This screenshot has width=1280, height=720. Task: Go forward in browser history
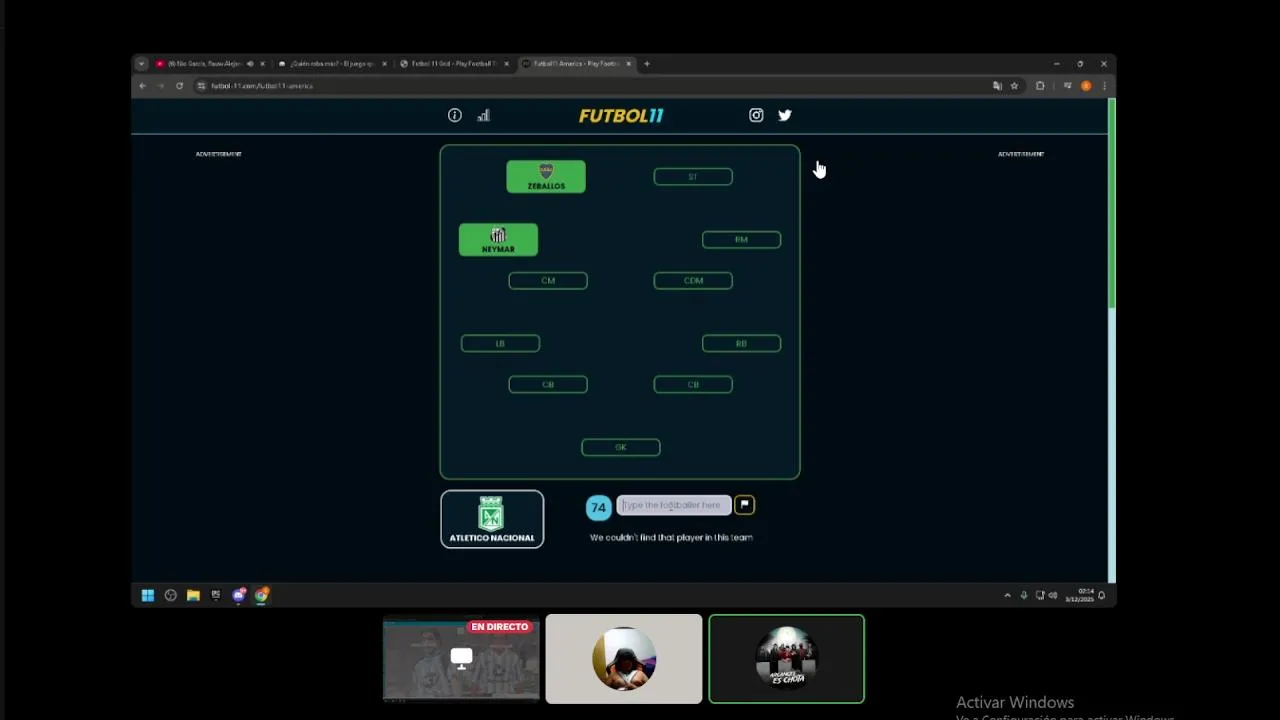coord(160,86)
